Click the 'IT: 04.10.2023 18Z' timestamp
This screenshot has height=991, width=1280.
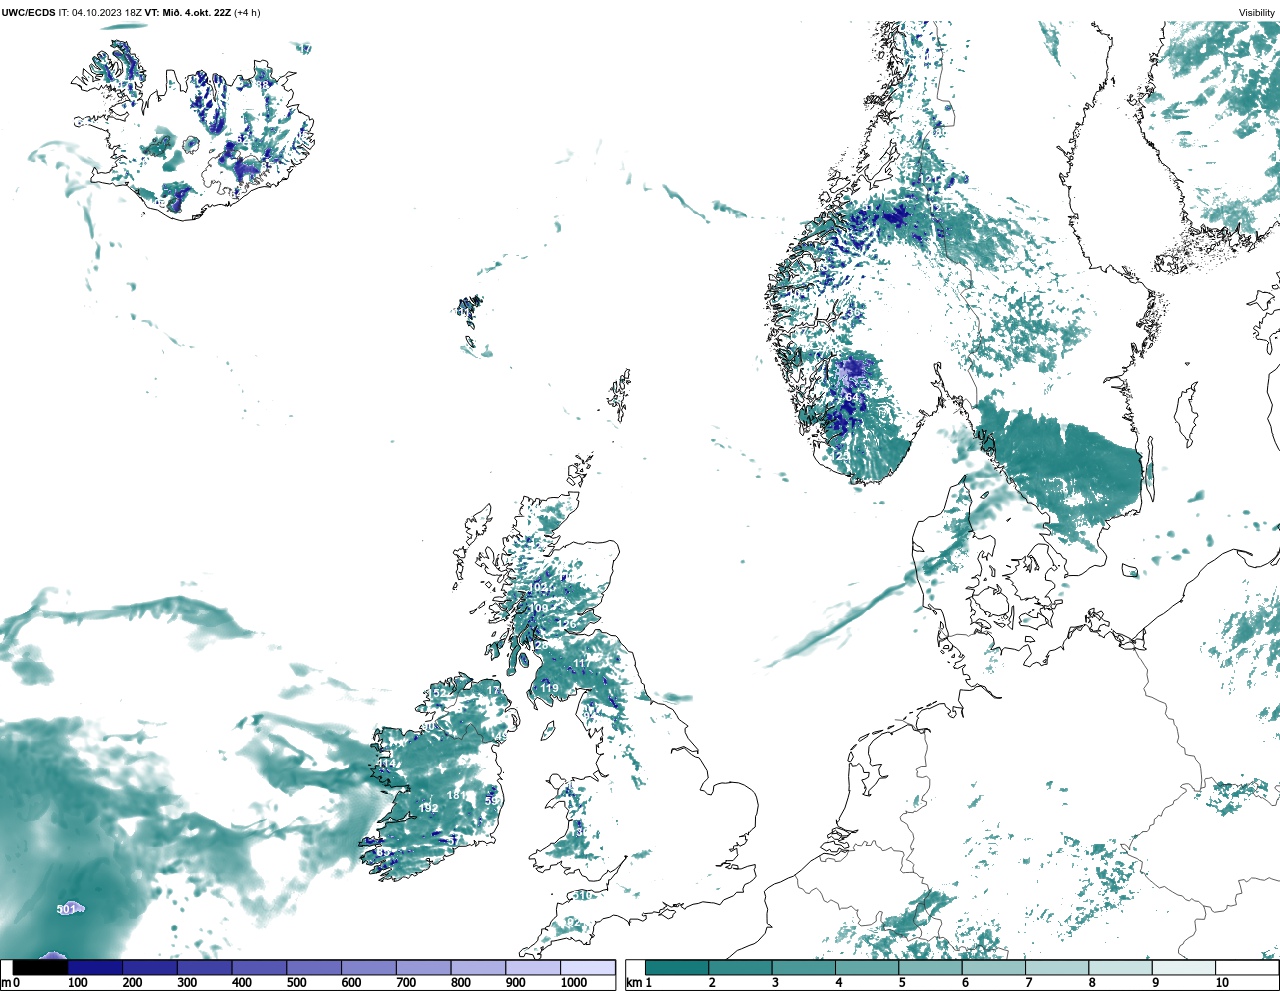[x=99, y=13]
